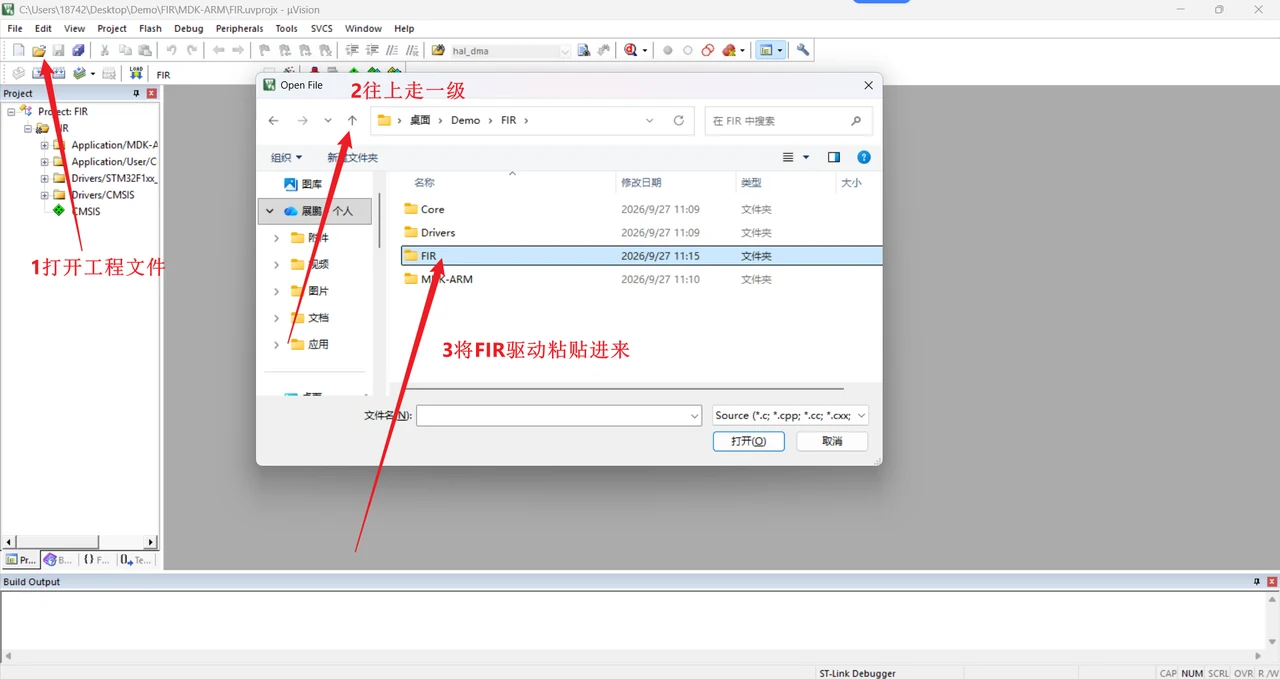Click the 新建文件夹 button

(352, 157)
